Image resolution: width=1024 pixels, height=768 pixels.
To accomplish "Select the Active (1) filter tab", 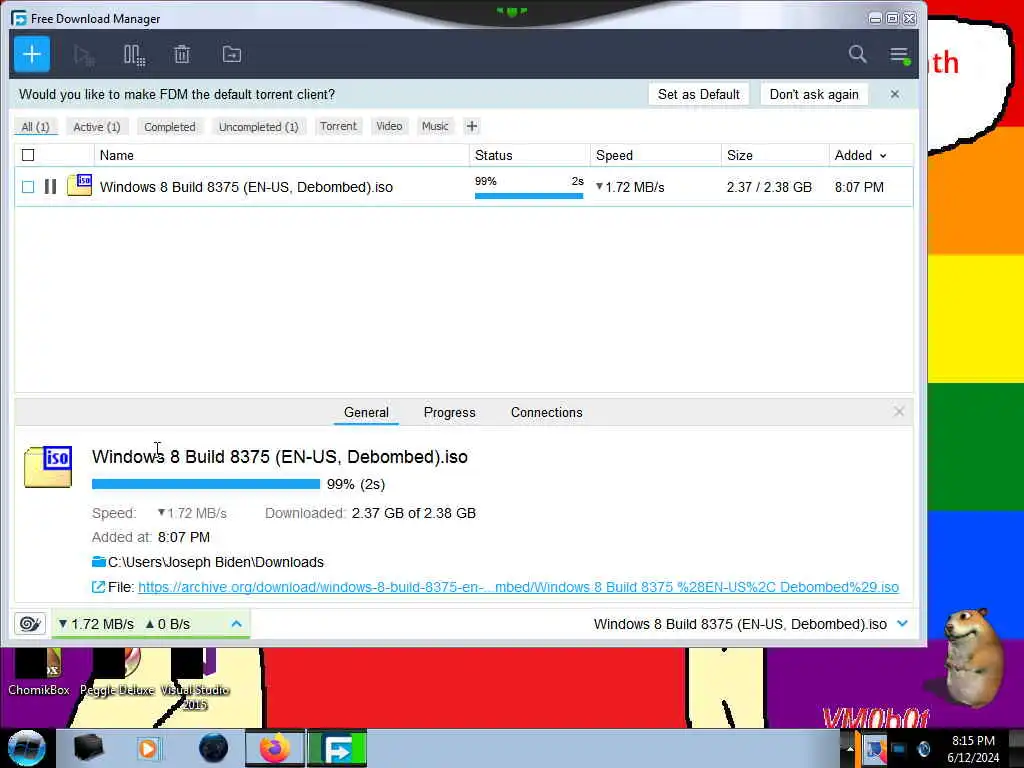I will click(x=97, y=127).
